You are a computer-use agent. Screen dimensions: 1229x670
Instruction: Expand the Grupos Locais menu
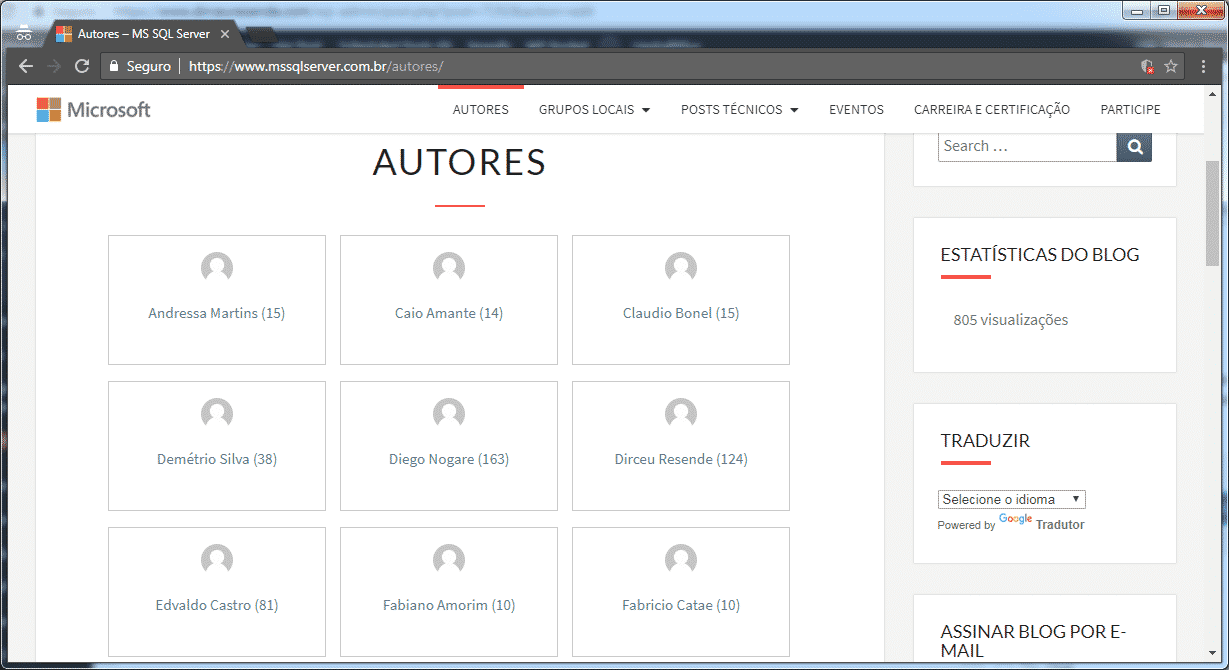coord(594,110)
